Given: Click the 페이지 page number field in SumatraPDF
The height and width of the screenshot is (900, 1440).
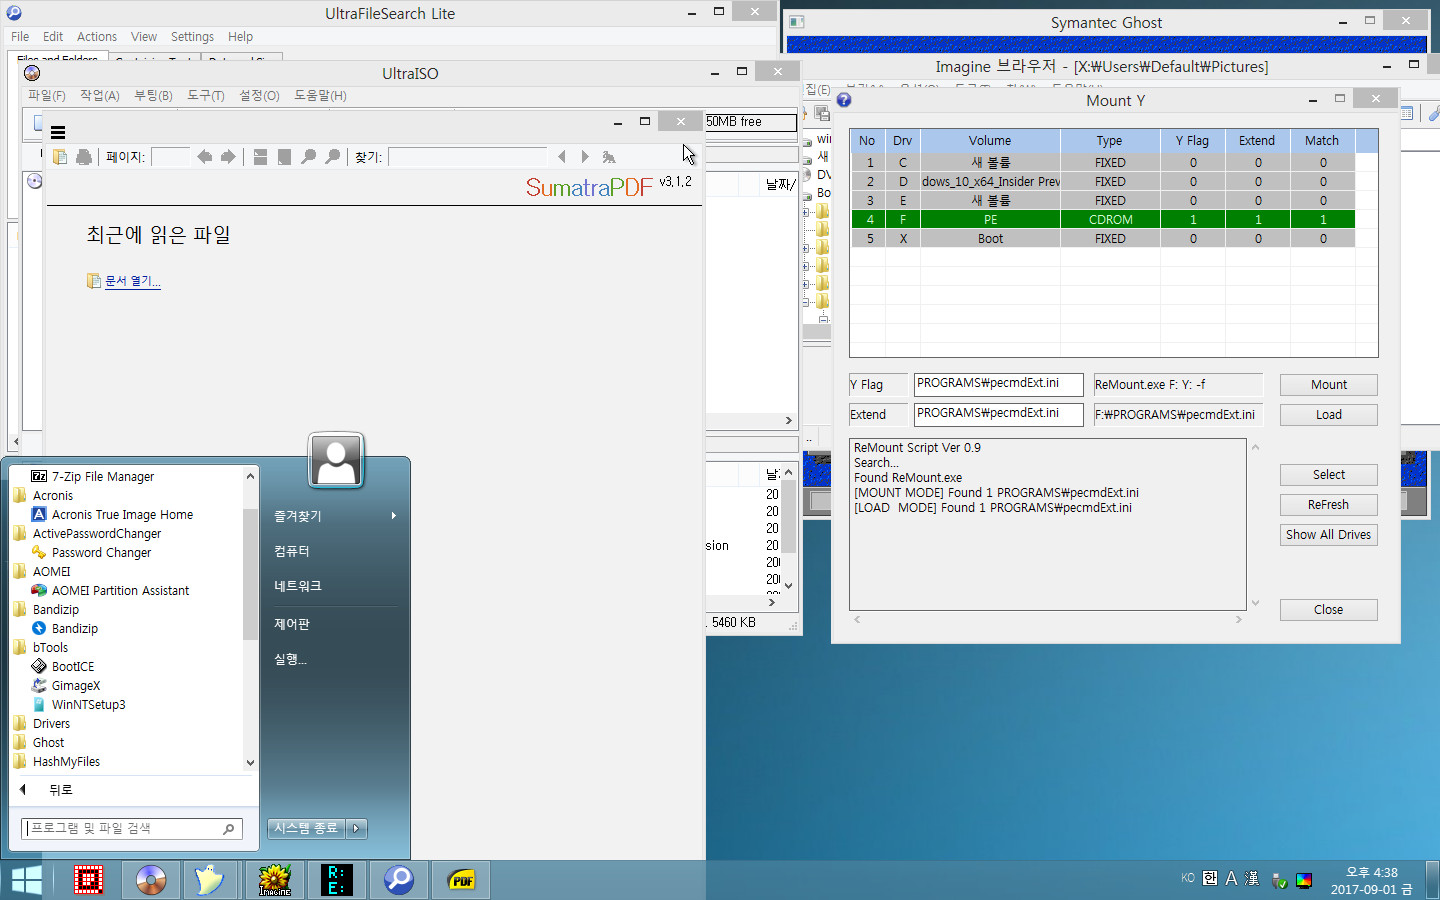Looking at the screenshot, I should [x=170, y=157].
